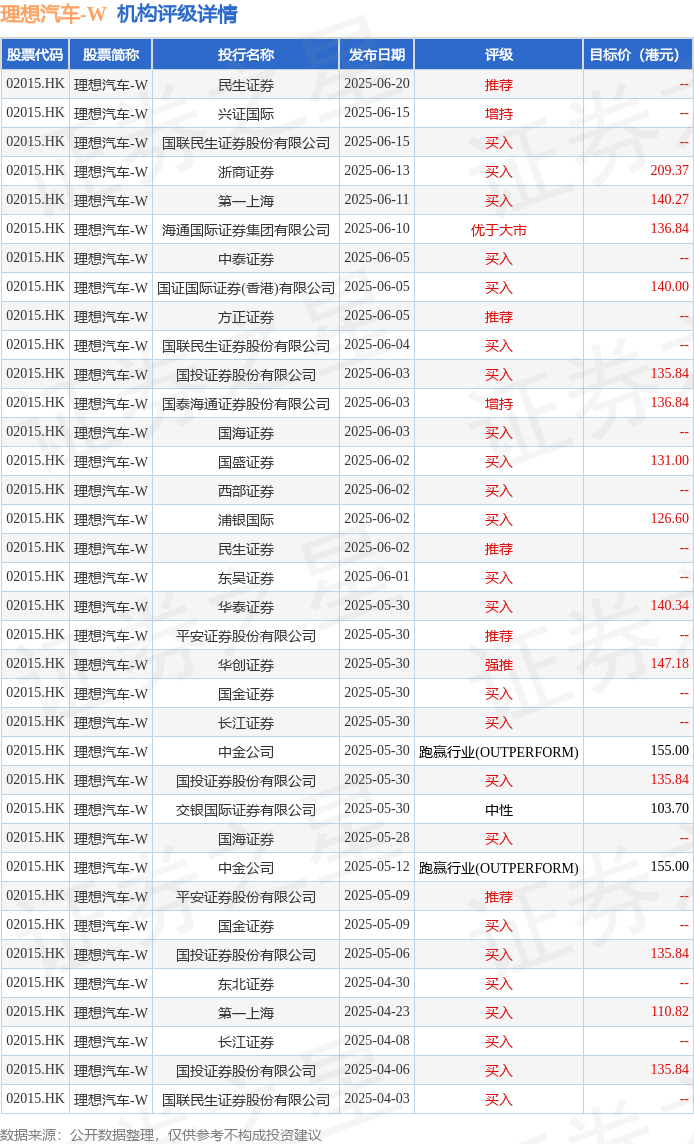Image resolution: width=694 pixels, height=1144 pixels.
Task: Click the 强推 rating
Action: (499, 665)
